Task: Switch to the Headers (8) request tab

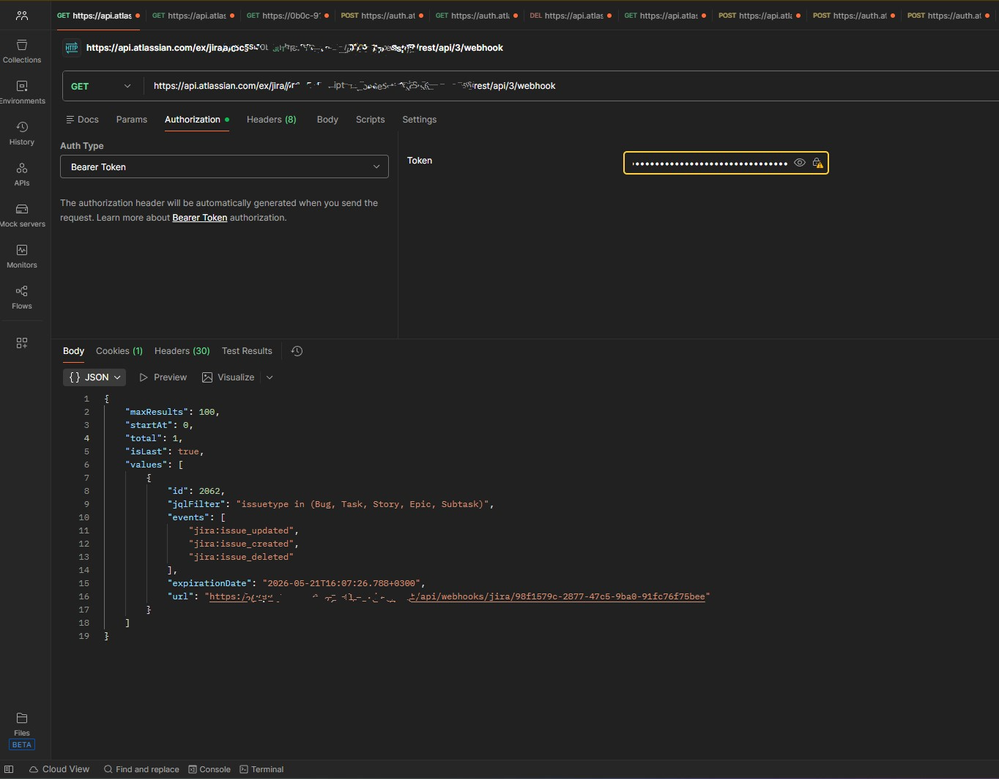Action: tap(271, 119)
